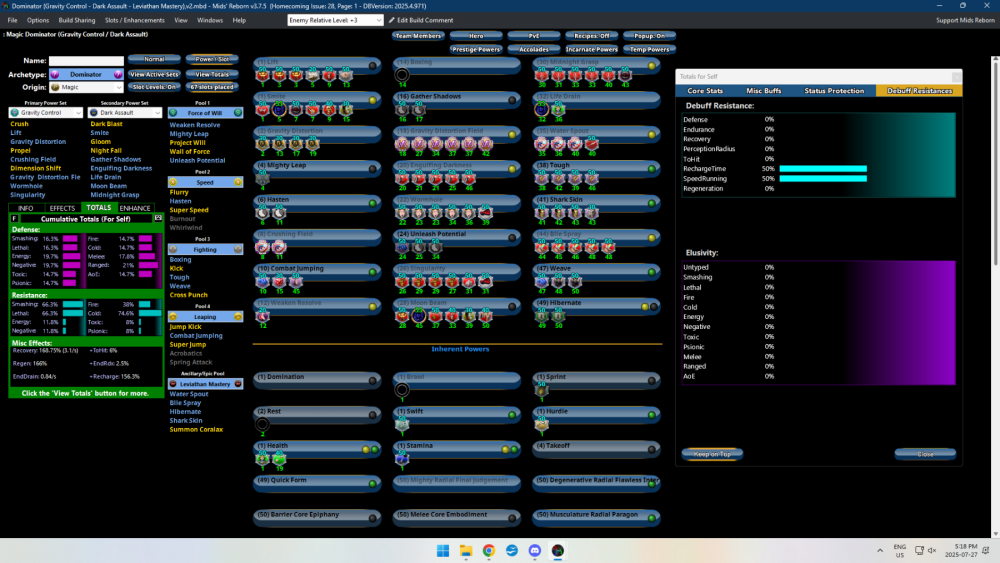Click the Support Mids Reborn link
Viewport: 1000px width, 563px height.
pos(965,20)
